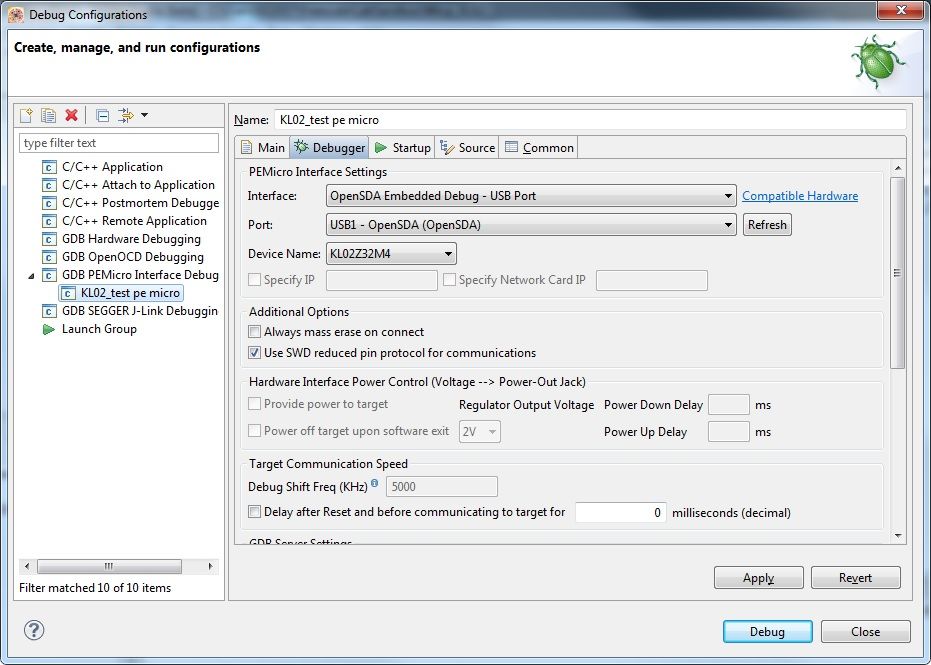931x665 pixels.
Task: Collapse the GDB PEMicro Interface Debugging node
Action: [x=31, y=276]
